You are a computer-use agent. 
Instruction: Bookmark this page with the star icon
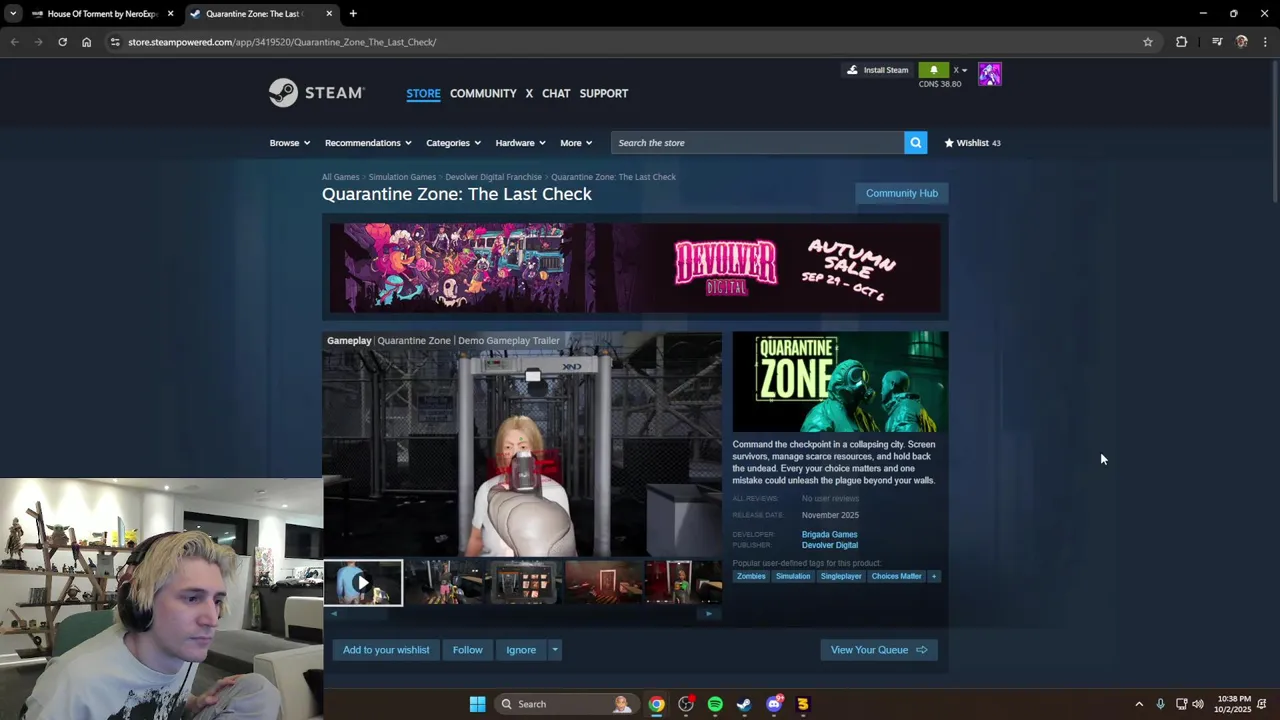[x=1148, y=42]
